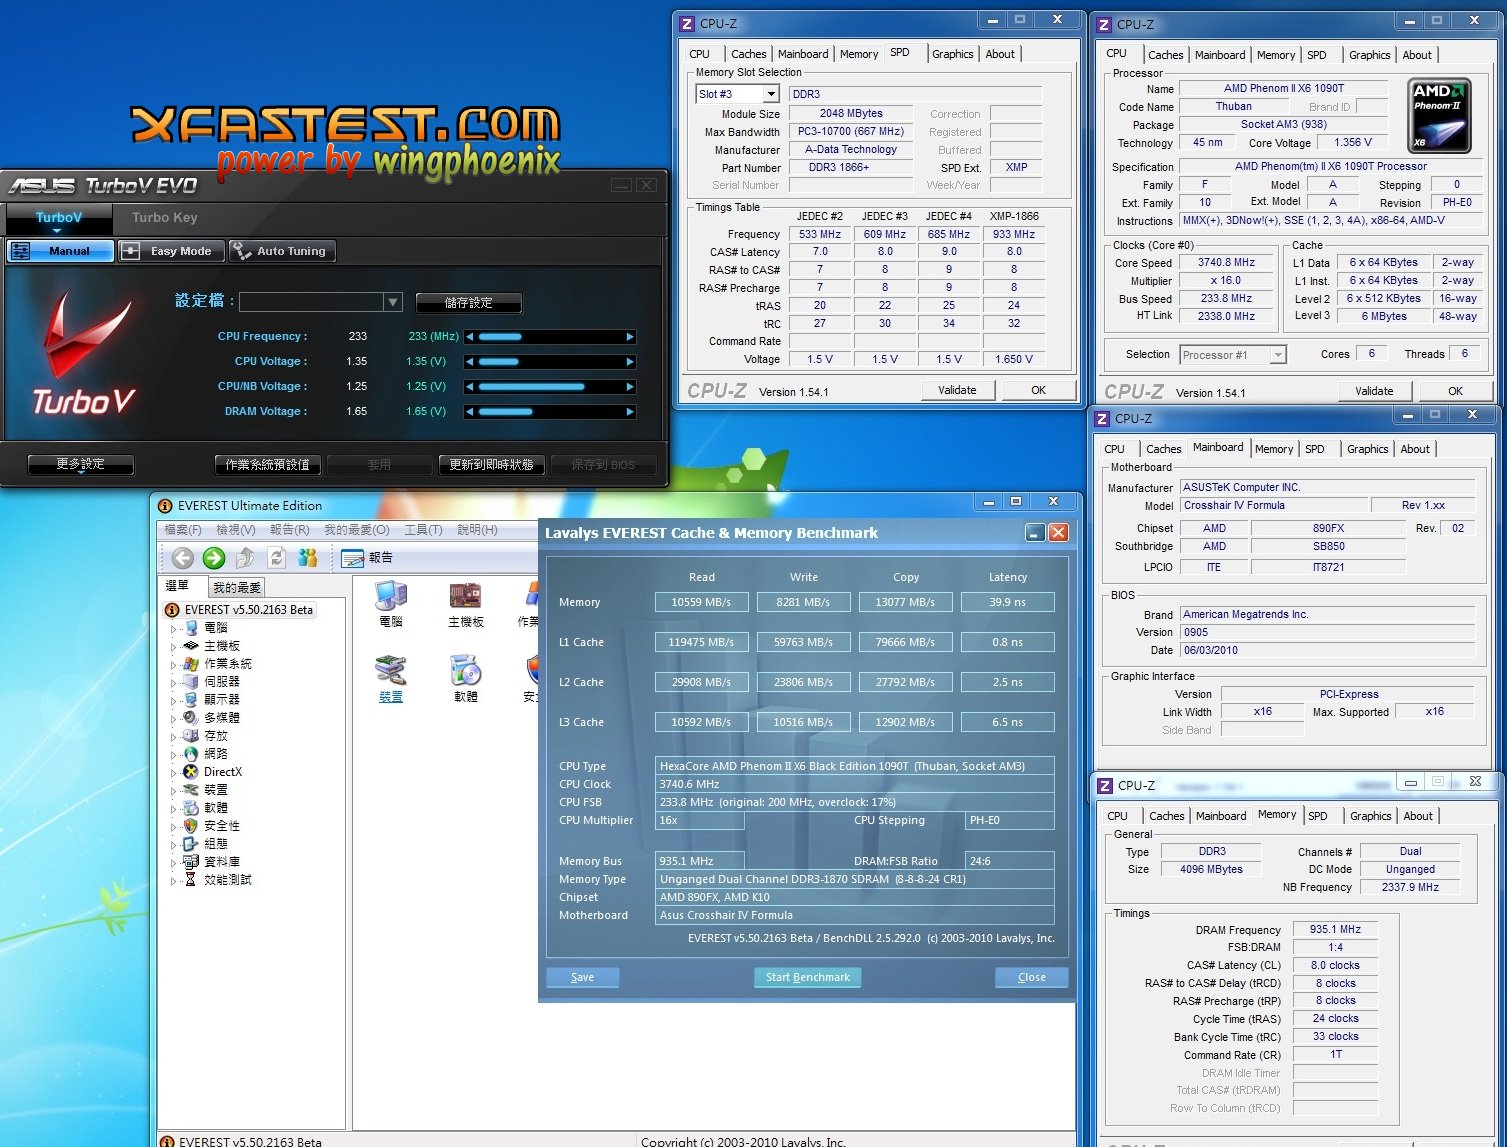Click the L1 Cache latency 0.8 ns field
The width and height of the screenshot is (1507, 1147).
[x=1007, y=642]
